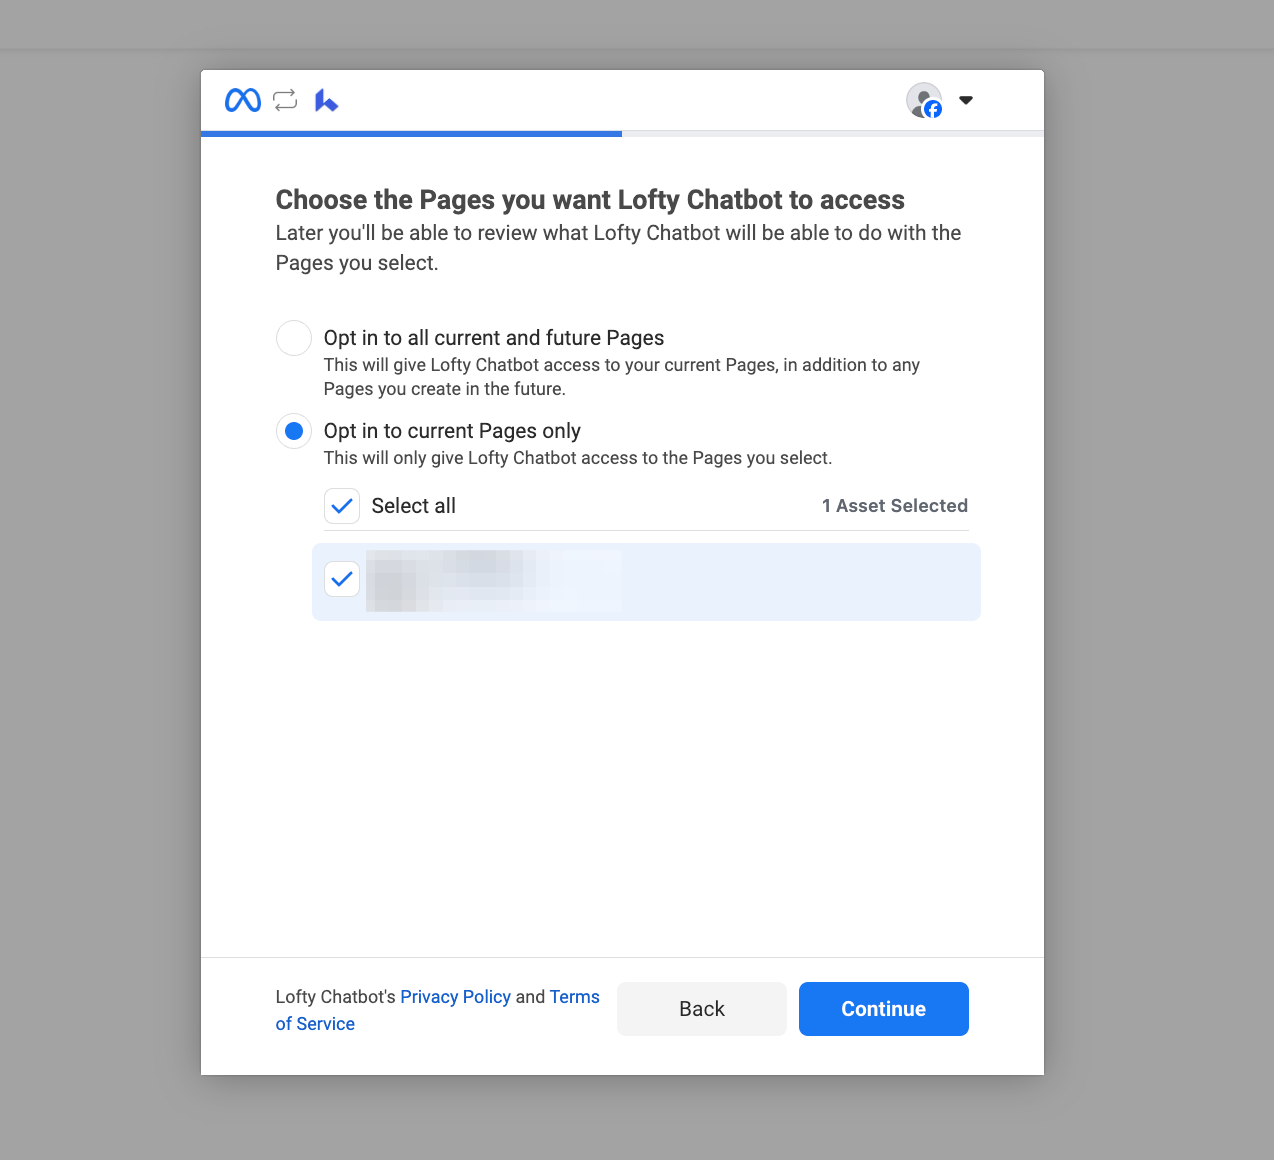Screen dimensions: 1274x1160
Task: Click the 1 Asset Selected label
Action: (x=895, y=506)
